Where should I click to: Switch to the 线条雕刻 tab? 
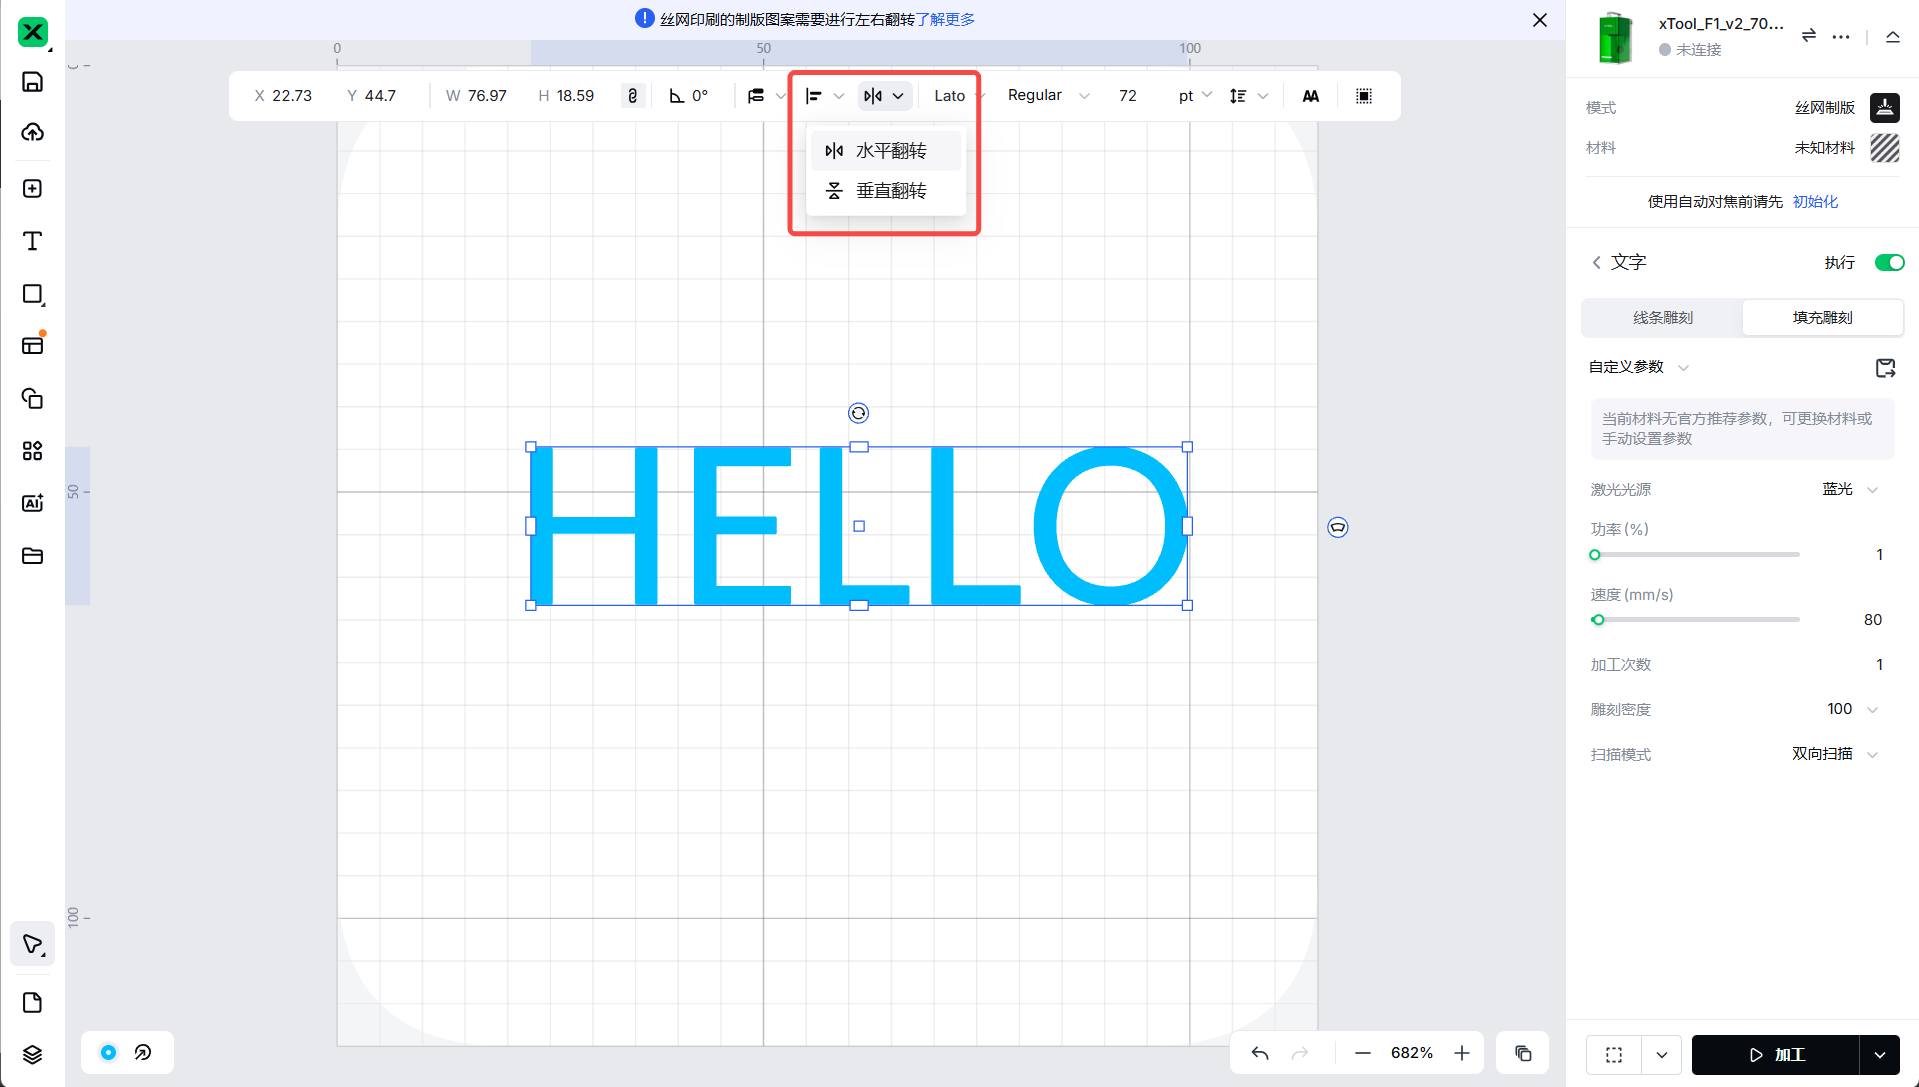[x=1662, y=317]
